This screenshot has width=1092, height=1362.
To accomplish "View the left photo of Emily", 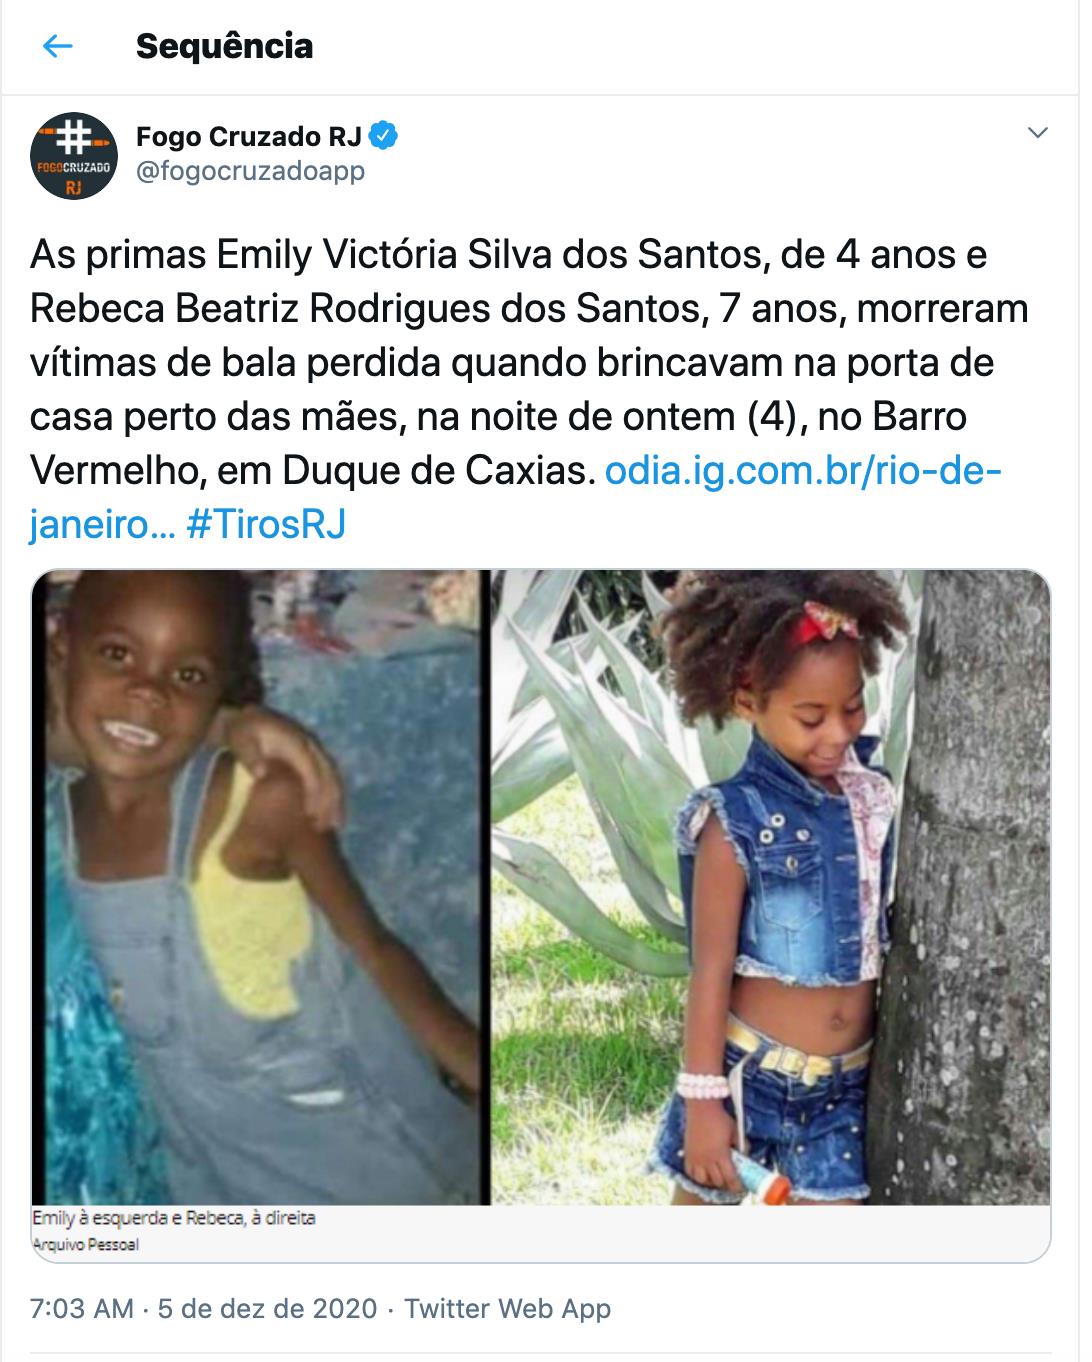I will click(x=261, y=888).
